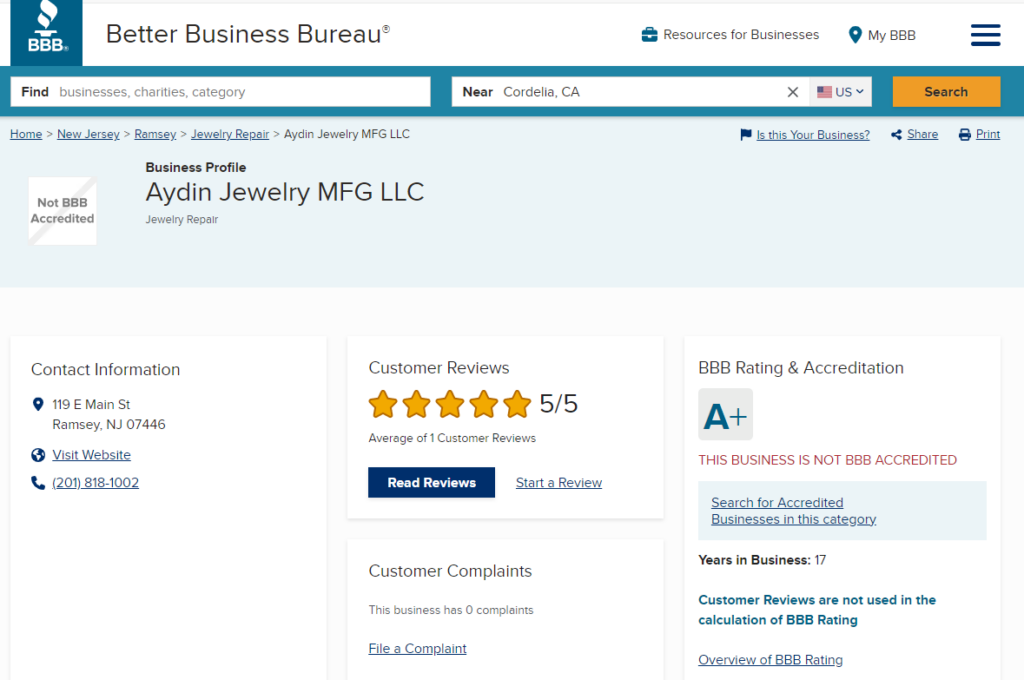
Task: Call phone number (201) 818-1002
Action: [x=95, y=483]
